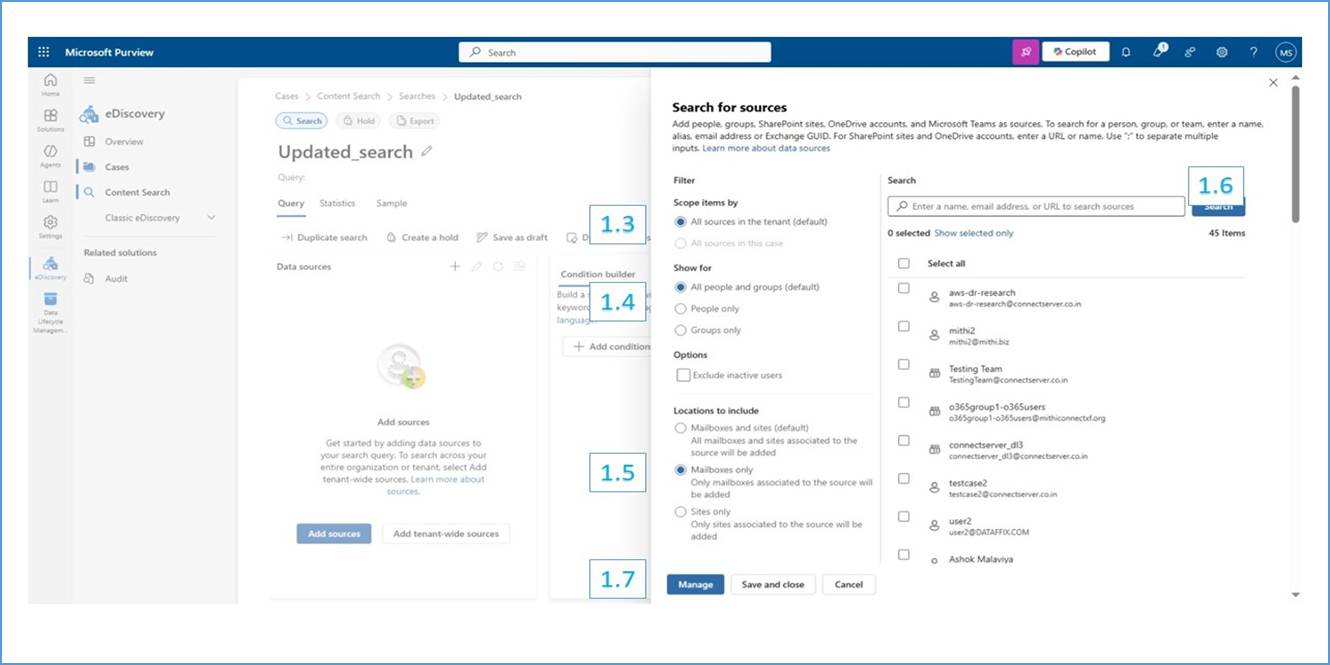Switch to the Statistics tab
1330x665 pixels.
[337, 203]
